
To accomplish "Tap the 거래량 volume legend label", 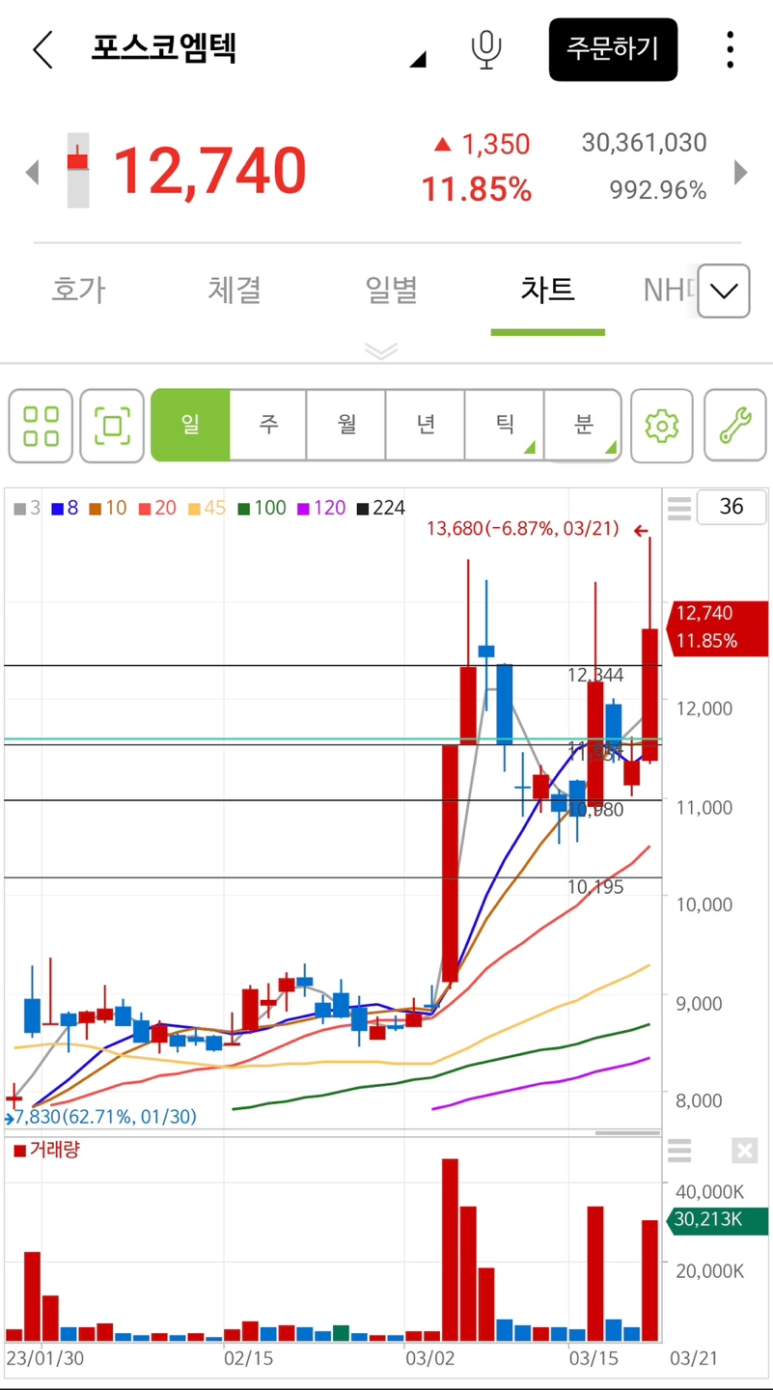I will [x=47, y=1150].
